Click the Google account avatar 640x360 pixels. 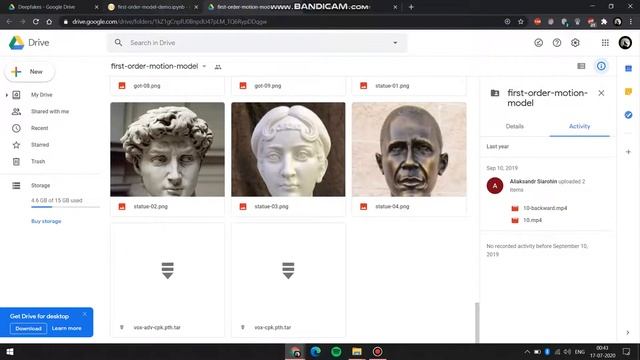[625, 43]
